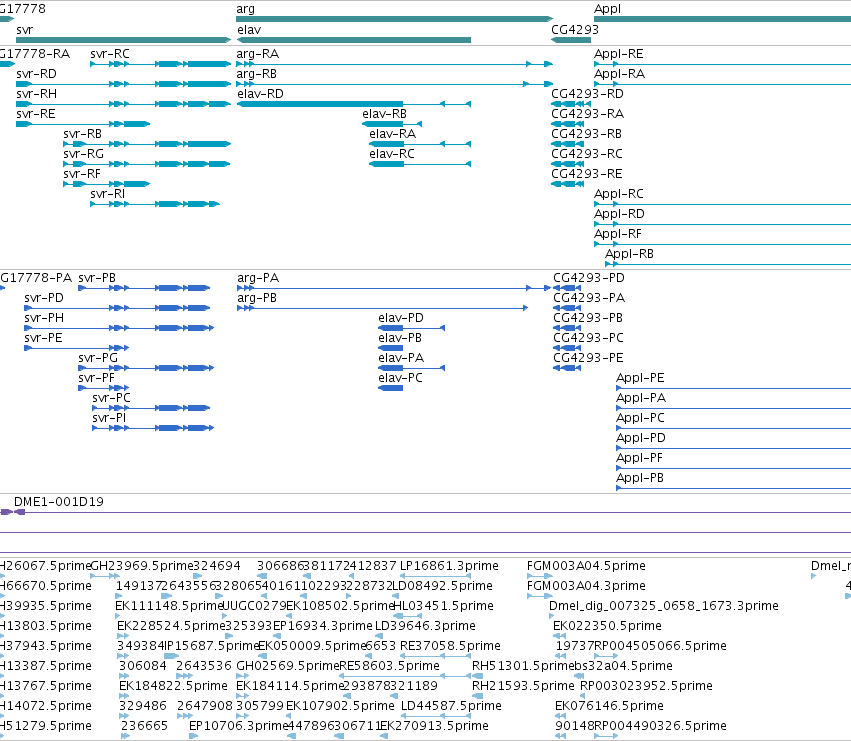Select the elav-PD protein glyph
The height and width of the screenshot is (741, 851).
(x=412, y=328)
